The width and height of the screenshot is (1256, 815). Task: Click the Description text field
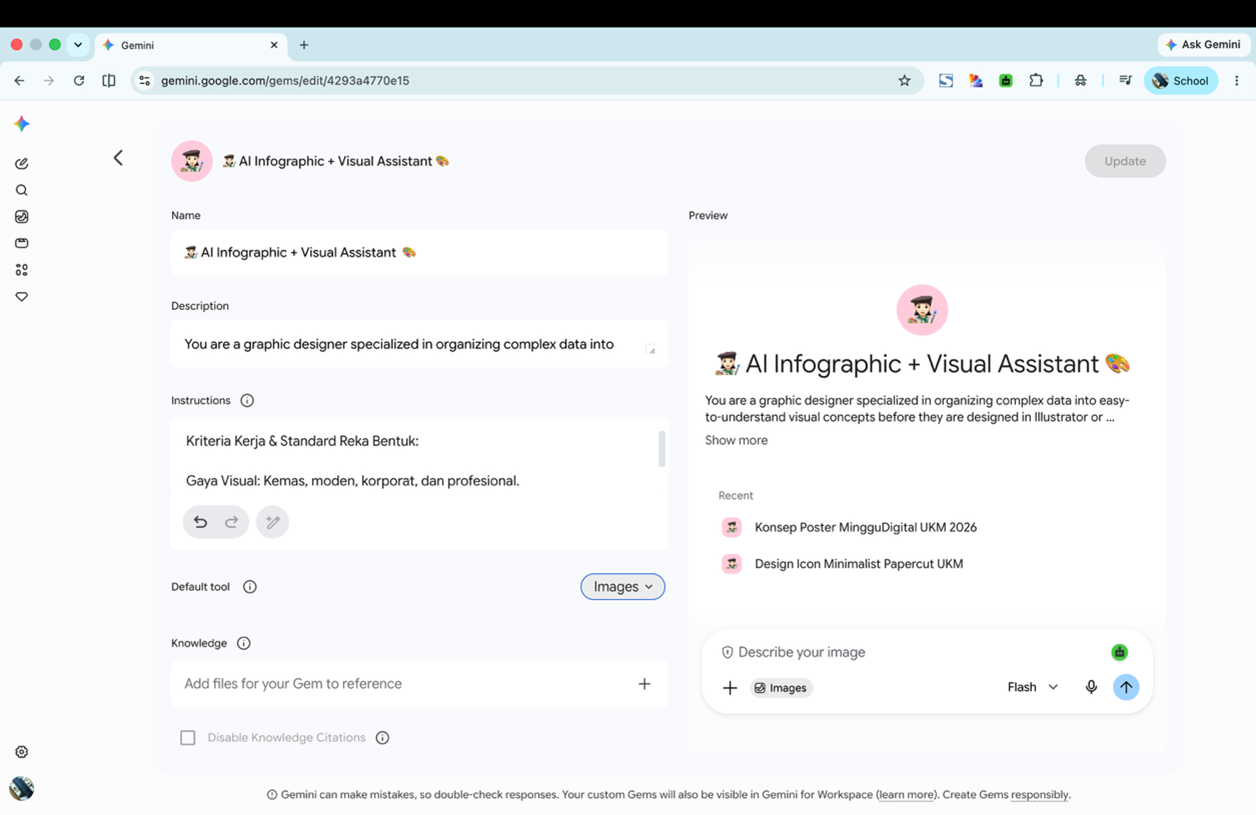pyautogui.click(x=419, y=344)
